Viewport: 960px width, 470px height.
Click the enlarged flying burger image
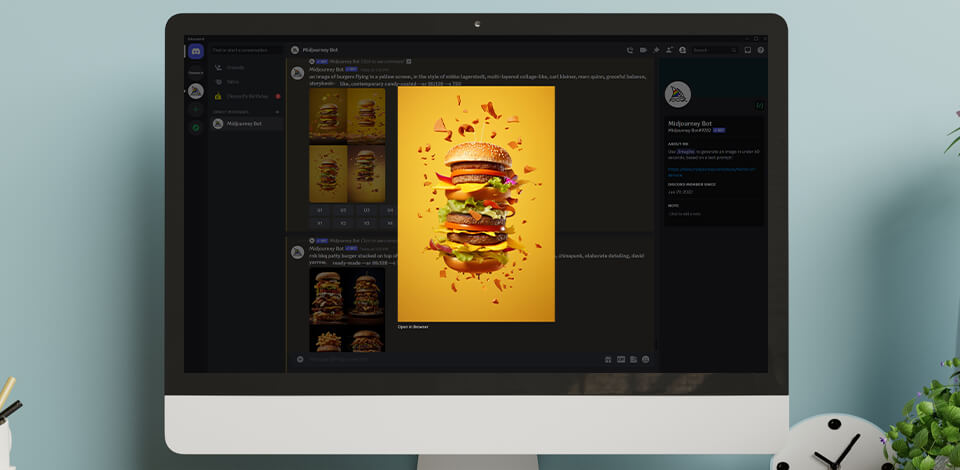[476, 204]
